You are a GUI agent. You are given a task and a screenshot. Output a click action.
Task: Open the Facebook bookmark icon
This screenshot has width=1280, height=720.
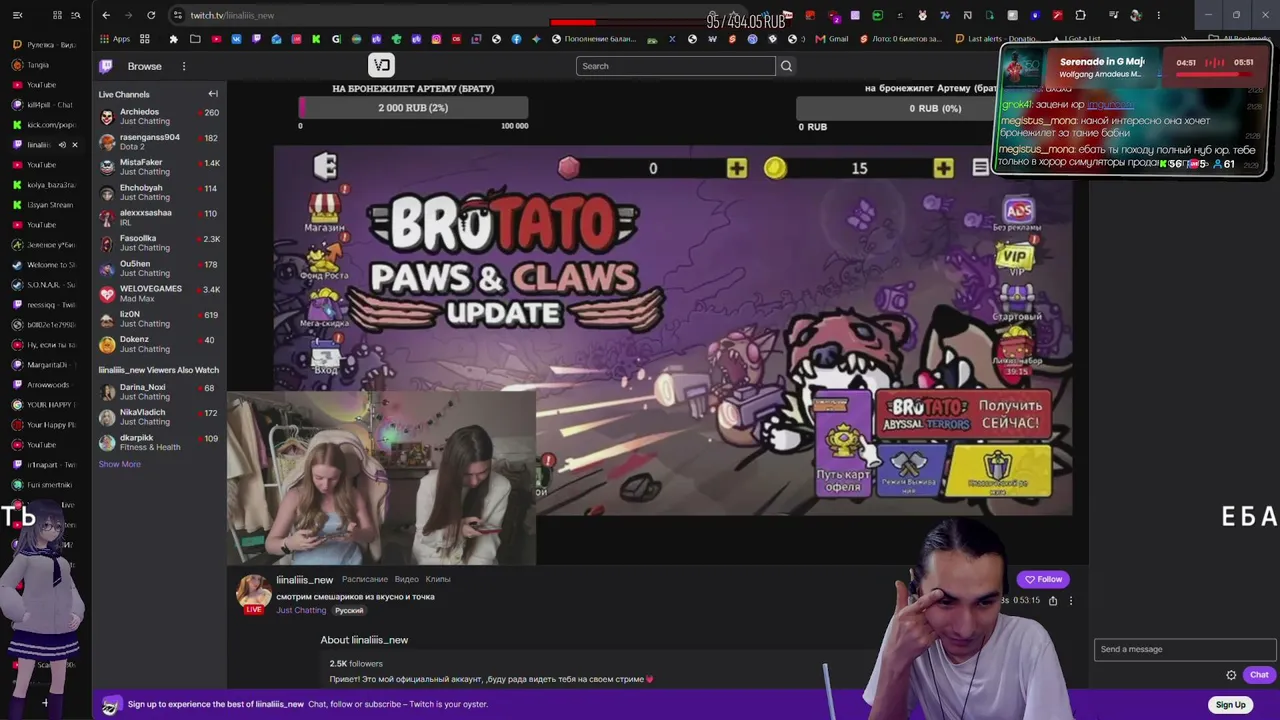pos(516,39)
